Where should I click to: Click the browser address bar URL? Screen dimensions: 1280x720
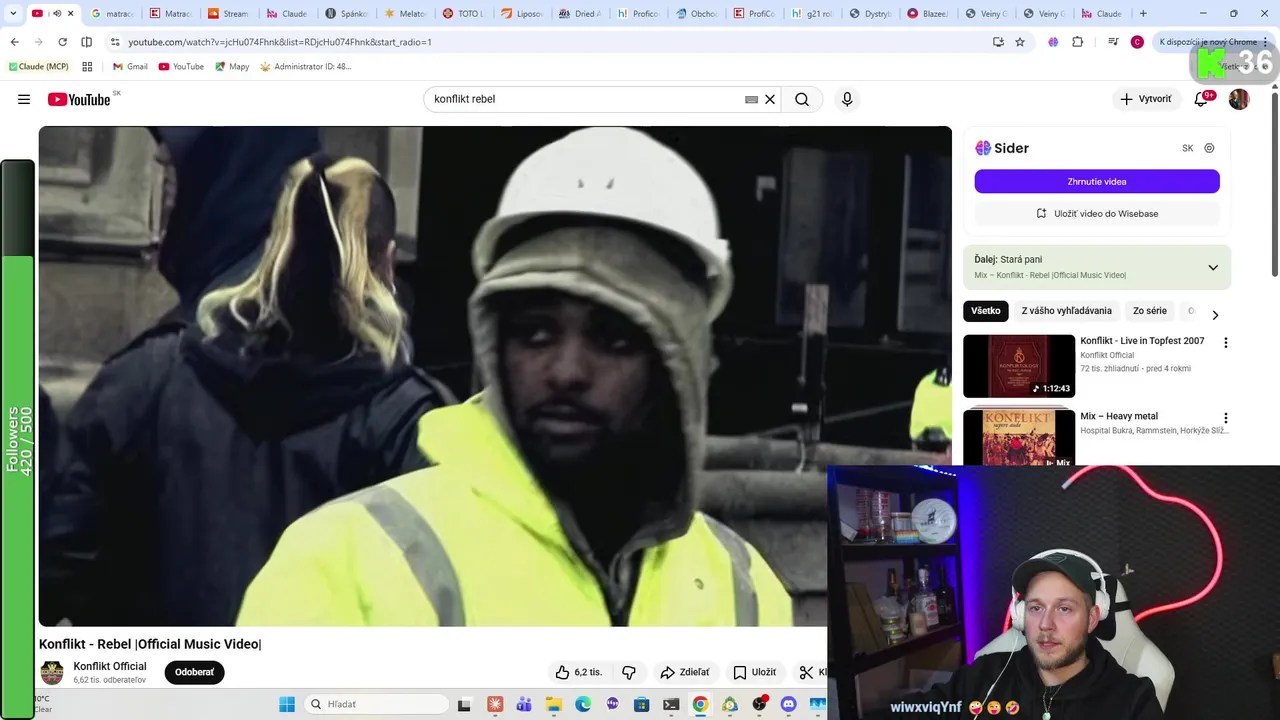280,42
